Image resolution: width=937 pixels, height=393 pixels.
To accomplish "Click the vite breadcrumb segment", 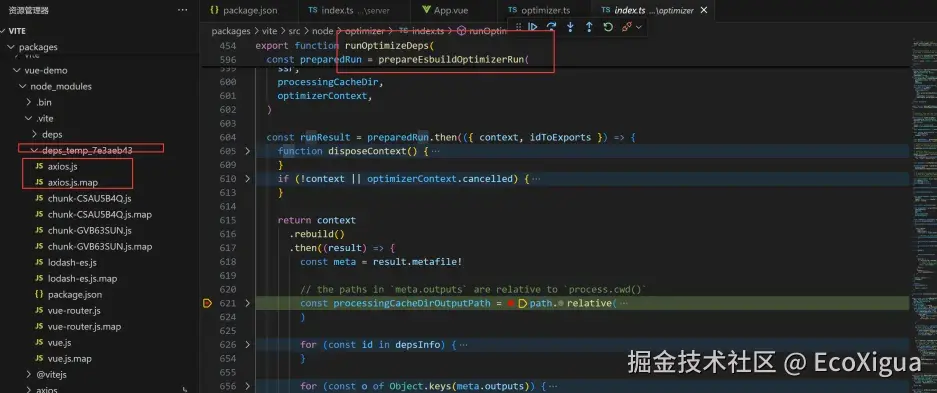I will [x=269, y=31].
